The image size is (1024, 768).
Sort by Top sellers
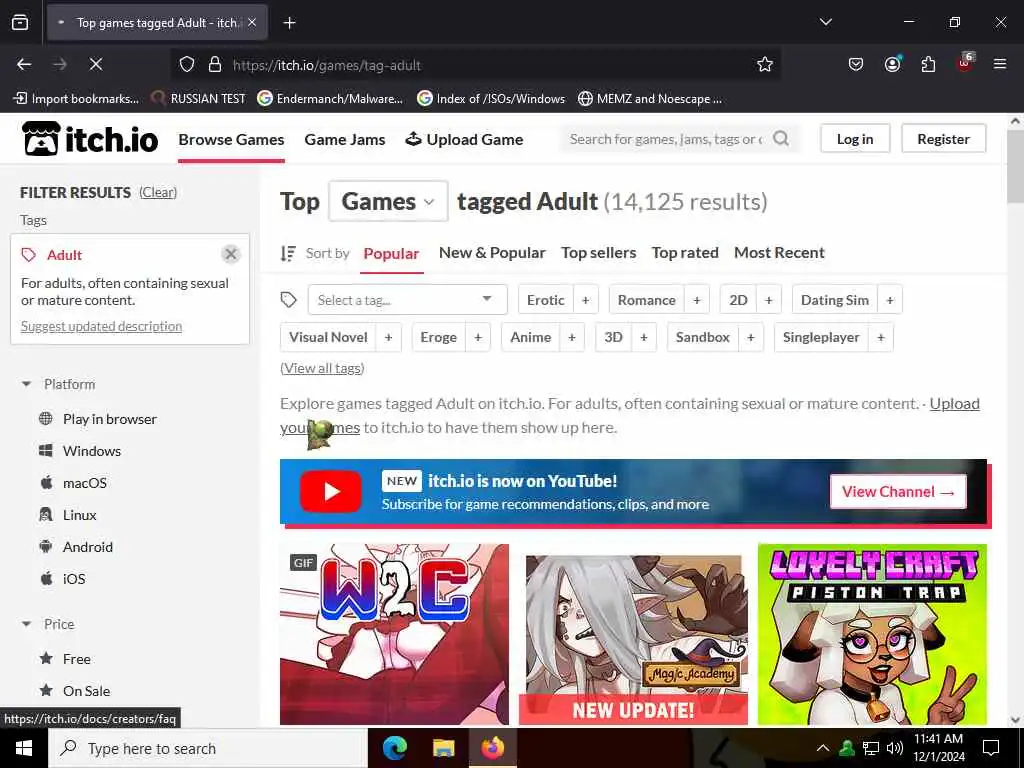click(598, 252)
